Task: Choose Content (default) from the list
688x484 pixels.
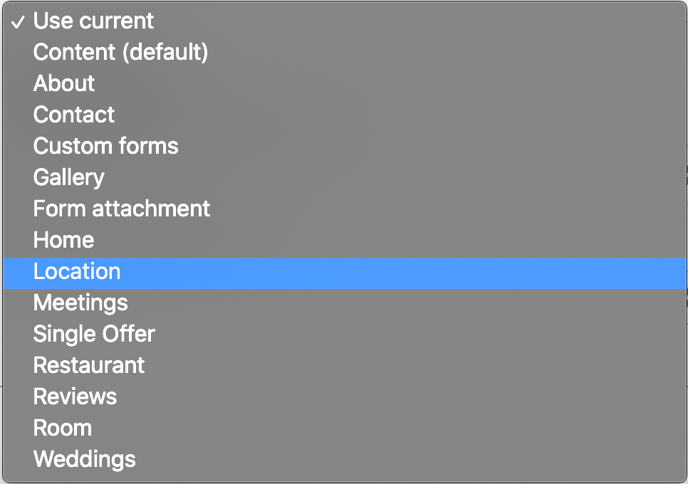Action: [120, 52]
